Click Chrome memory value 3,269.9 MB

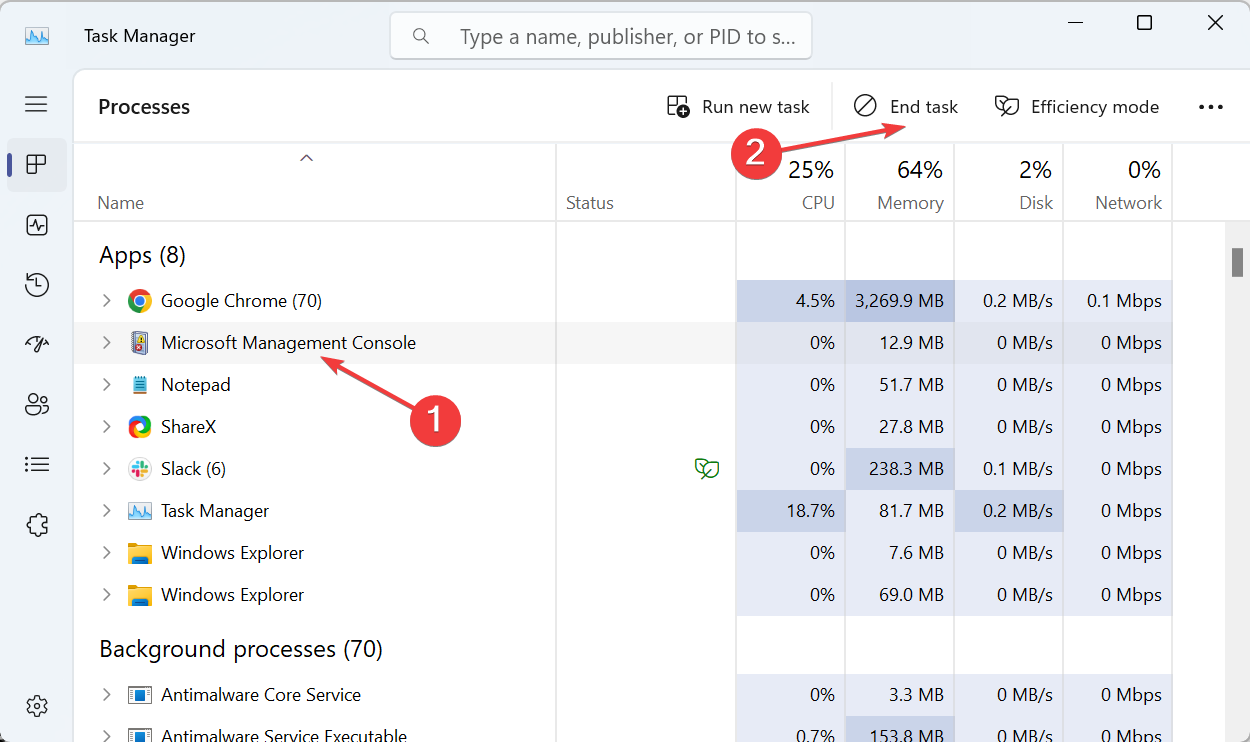pos(899,301)
